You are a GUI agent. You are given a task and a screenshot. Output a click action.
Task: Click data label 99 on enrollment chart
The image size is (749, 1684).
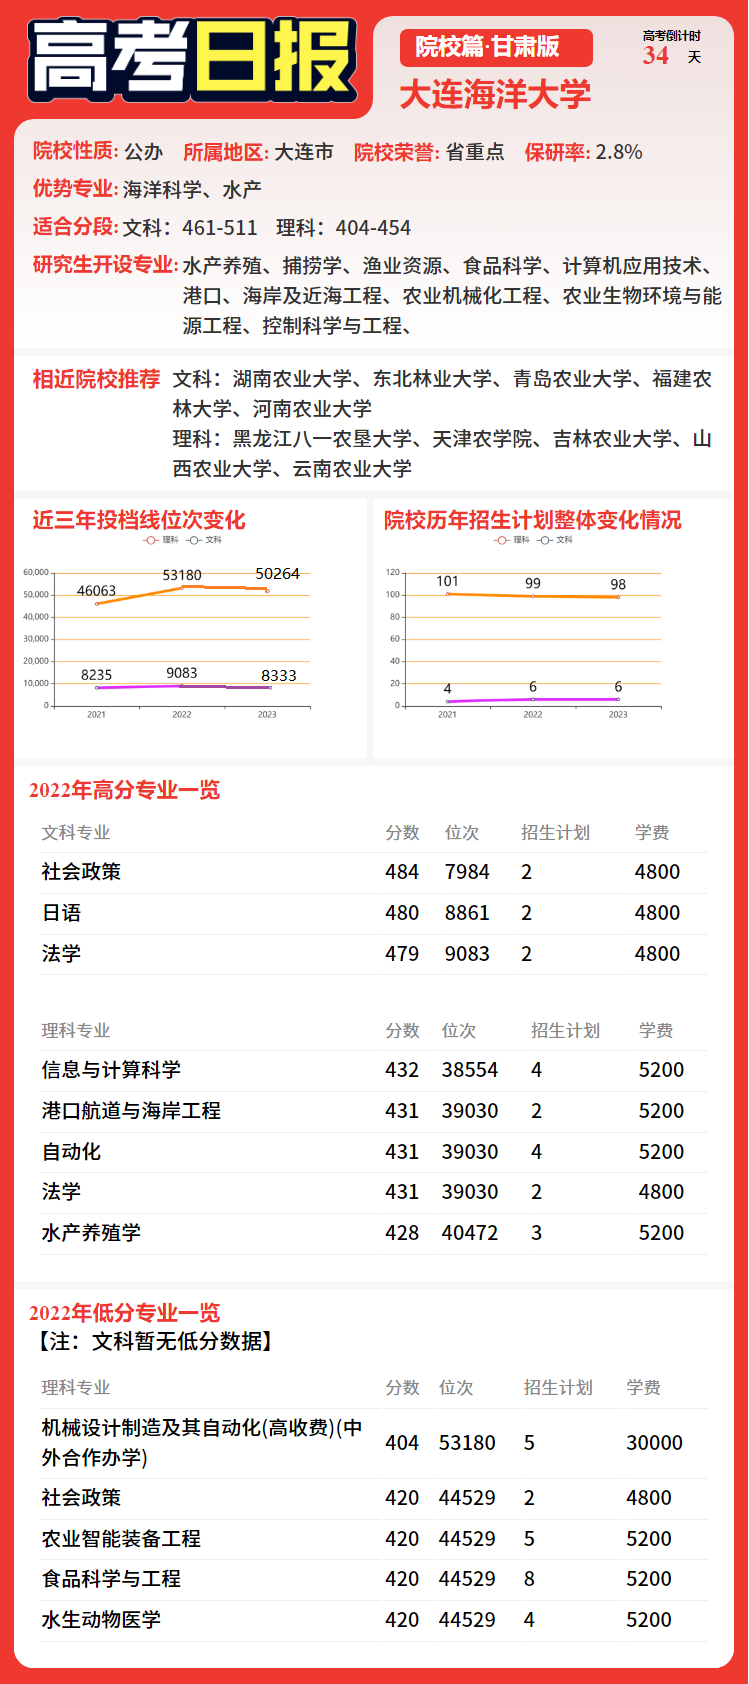click(x=533, y=583)
